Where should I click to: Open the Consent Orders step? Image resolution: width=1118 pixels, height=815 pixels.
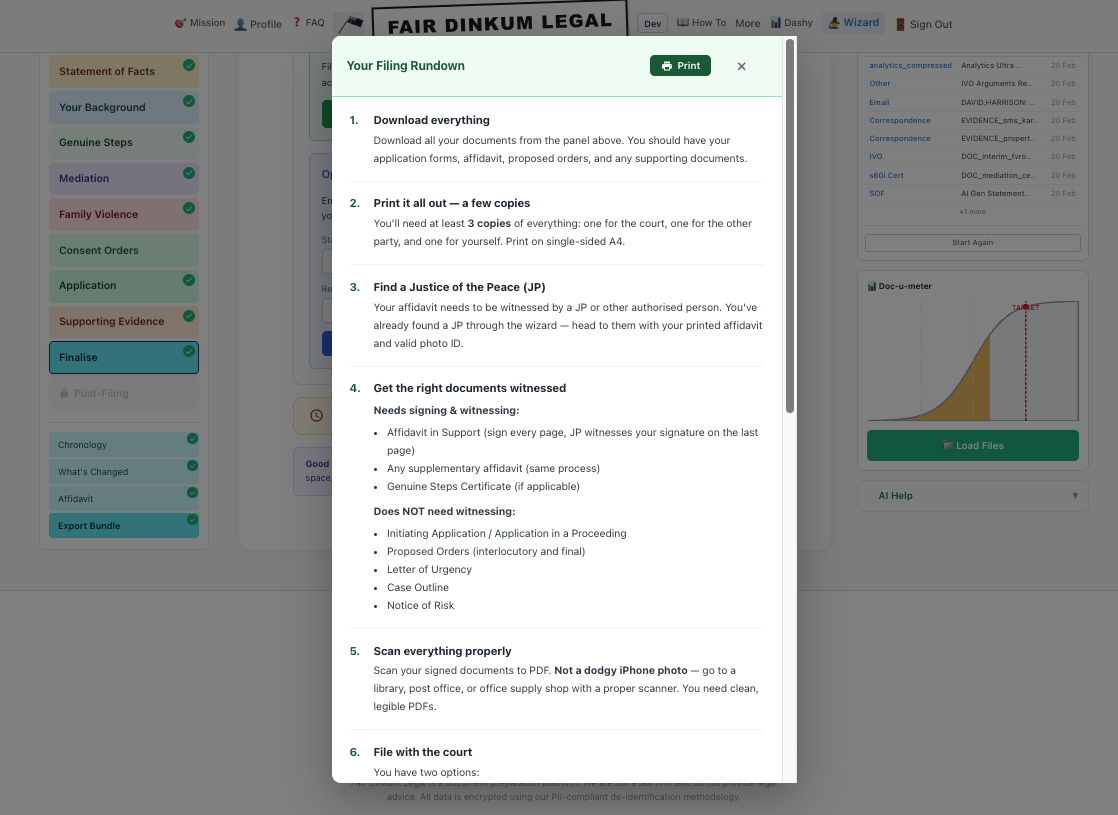coord(124,250)
